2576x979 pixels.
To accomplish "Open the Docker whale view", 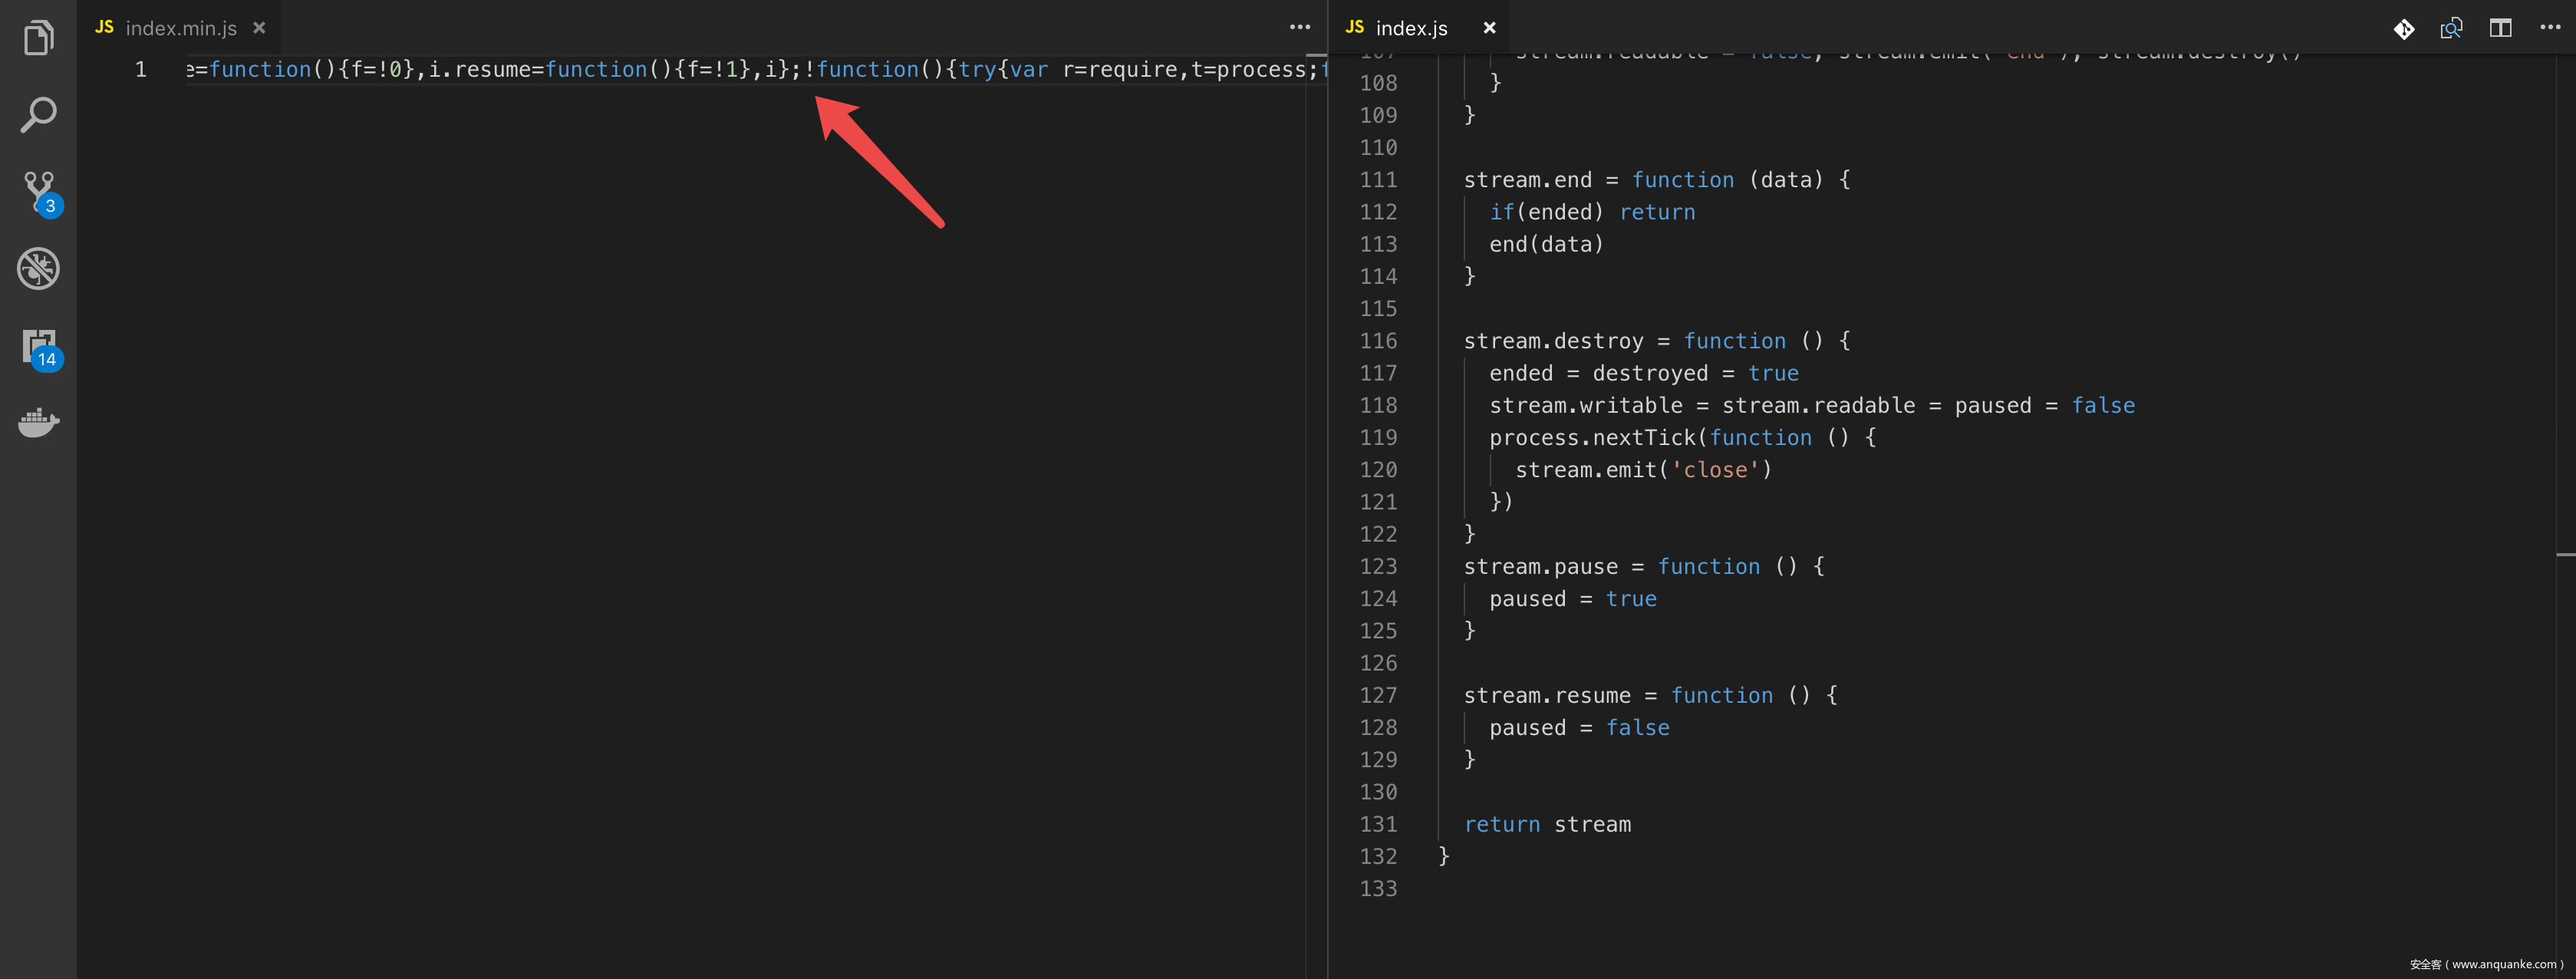I will (x=38, y=423).
